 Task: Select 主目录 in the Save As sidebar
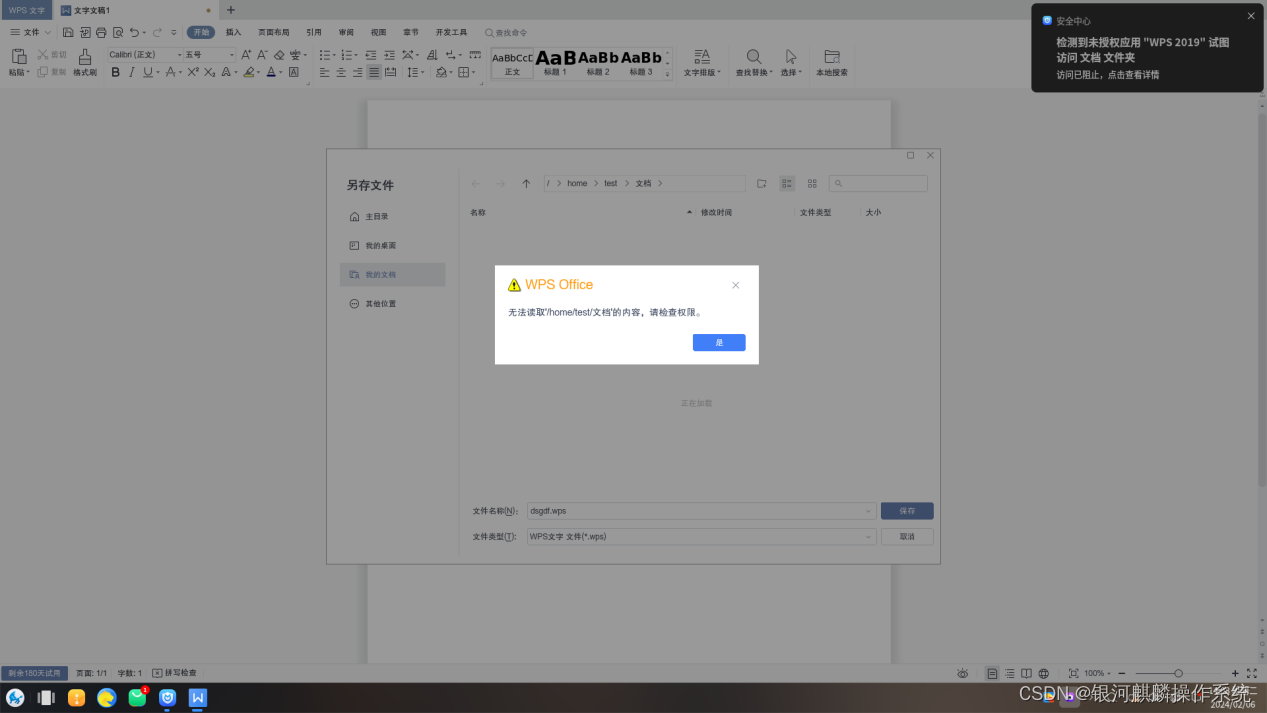(x=392, y=217)
